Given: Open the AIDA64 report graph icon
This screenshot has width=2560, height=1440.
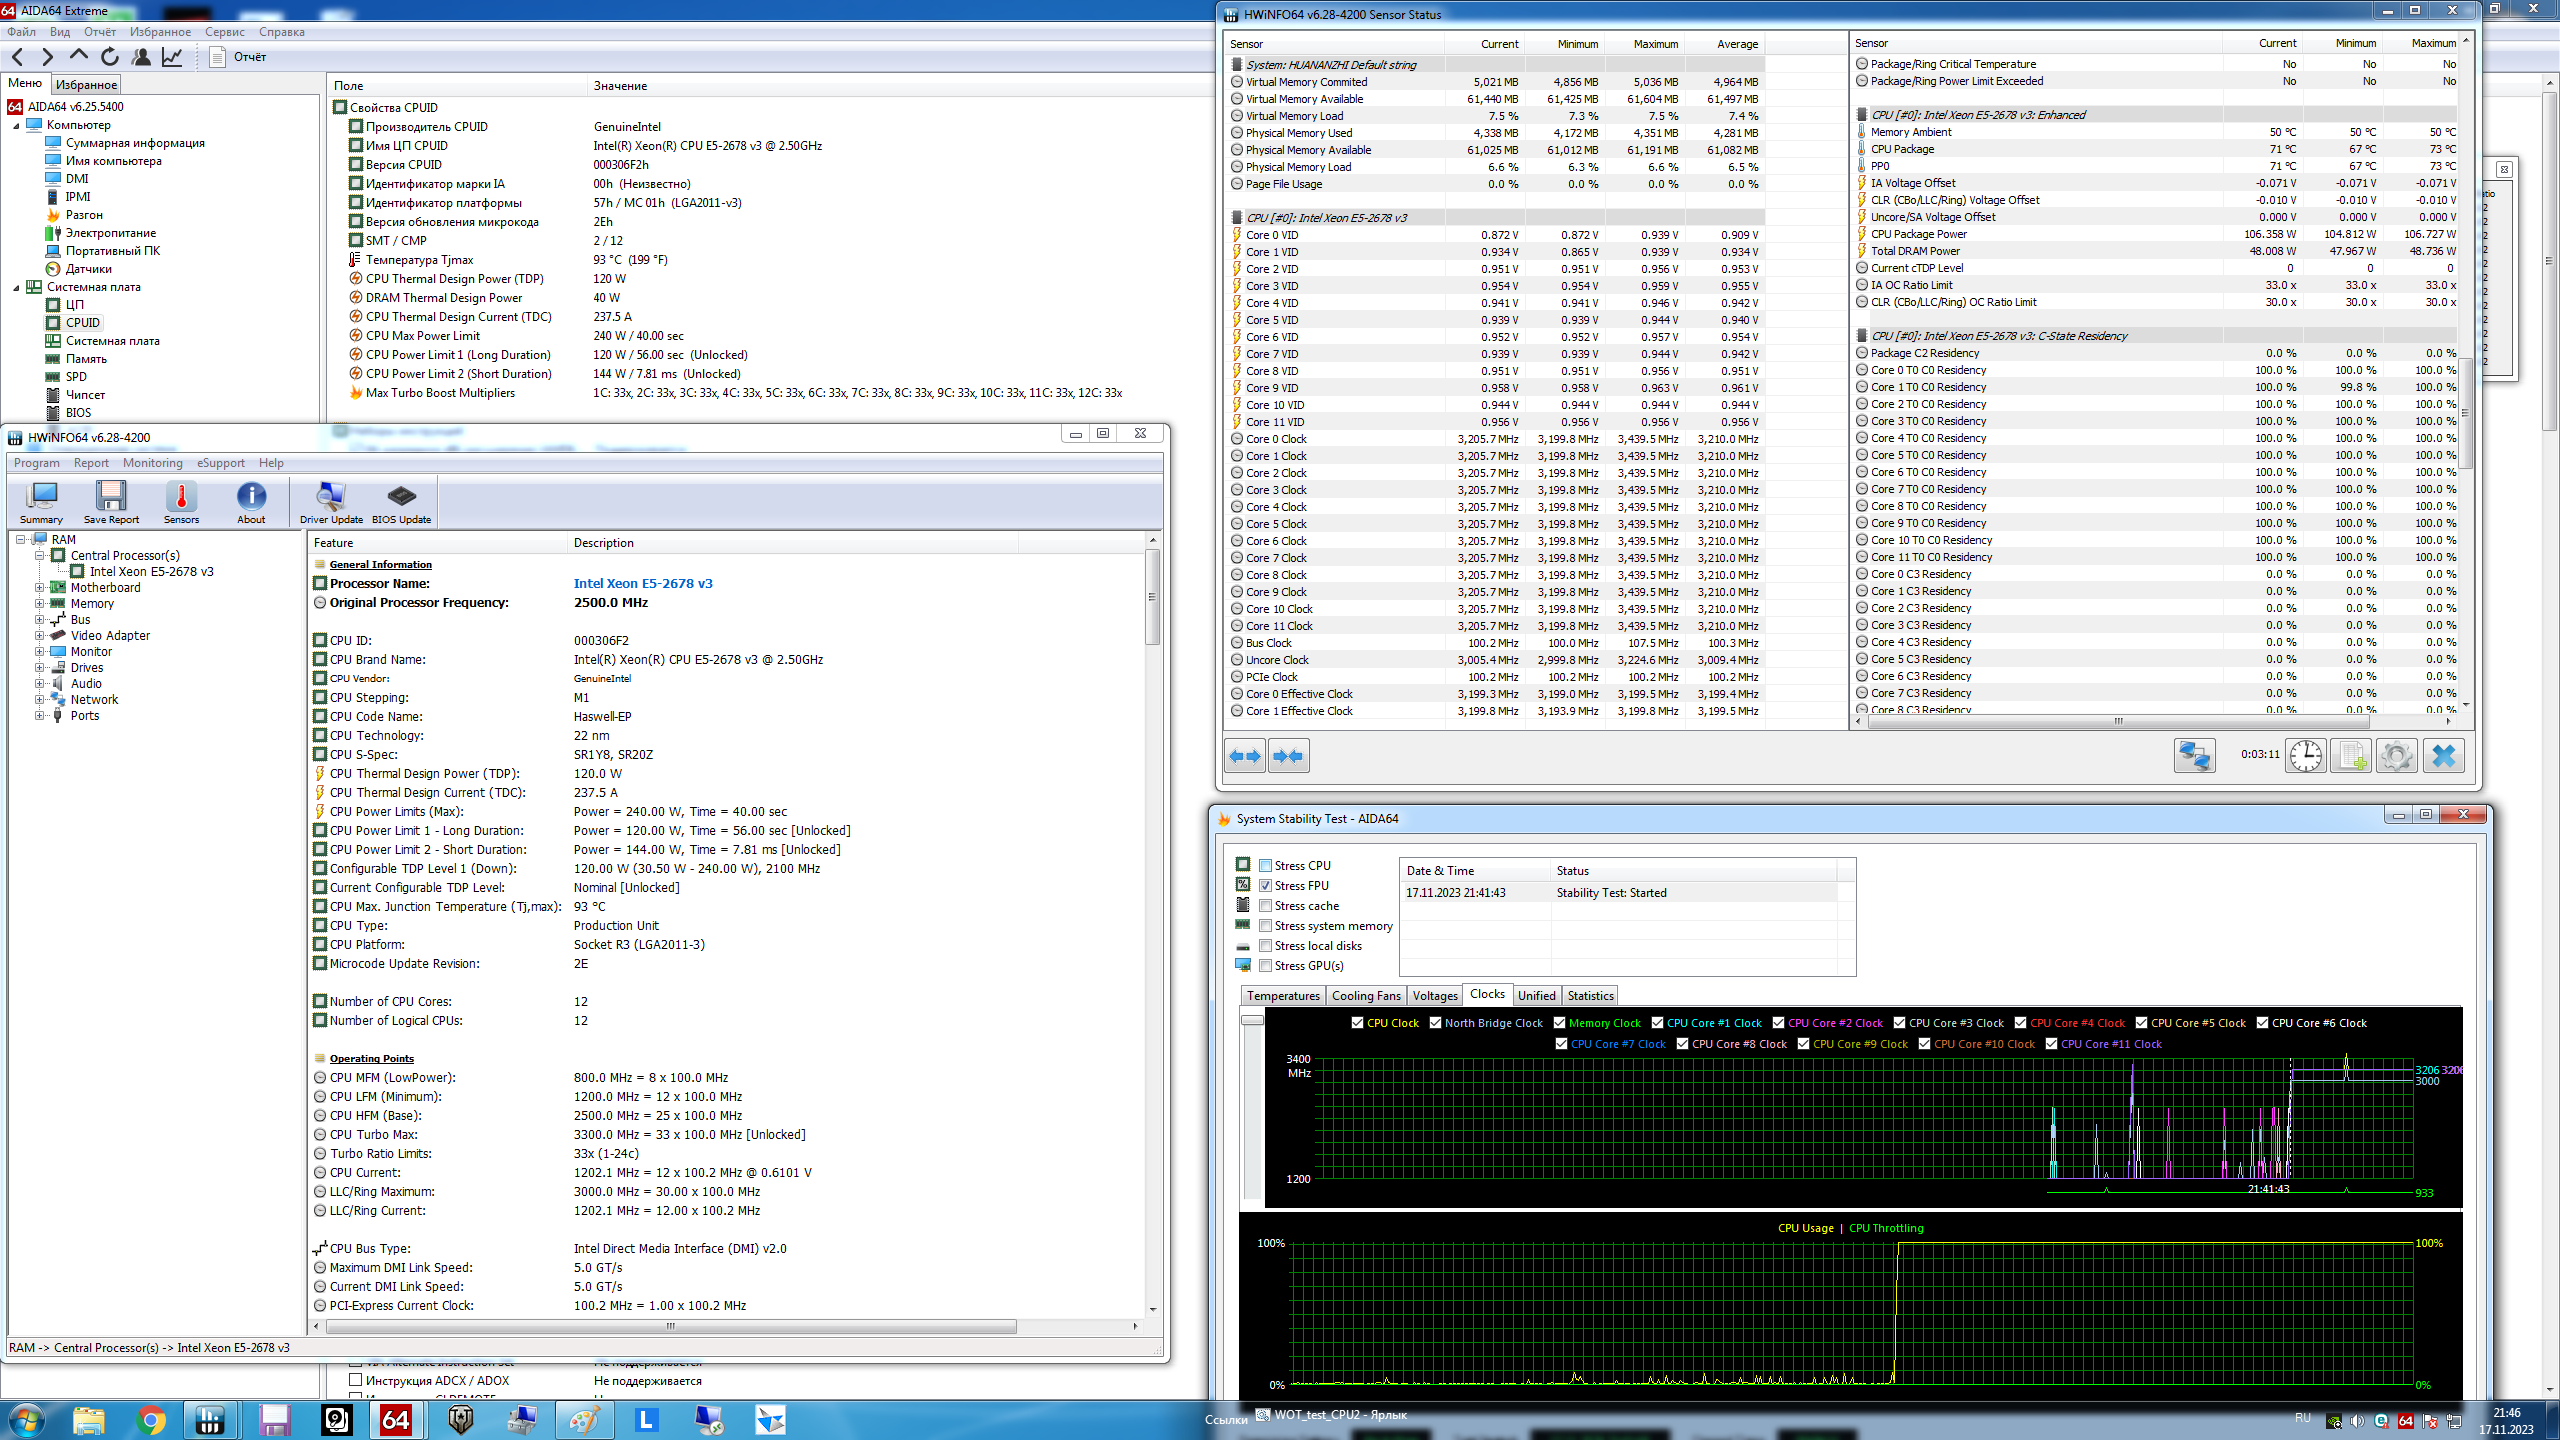Looking at the screenshot, I should coord(172,57).
